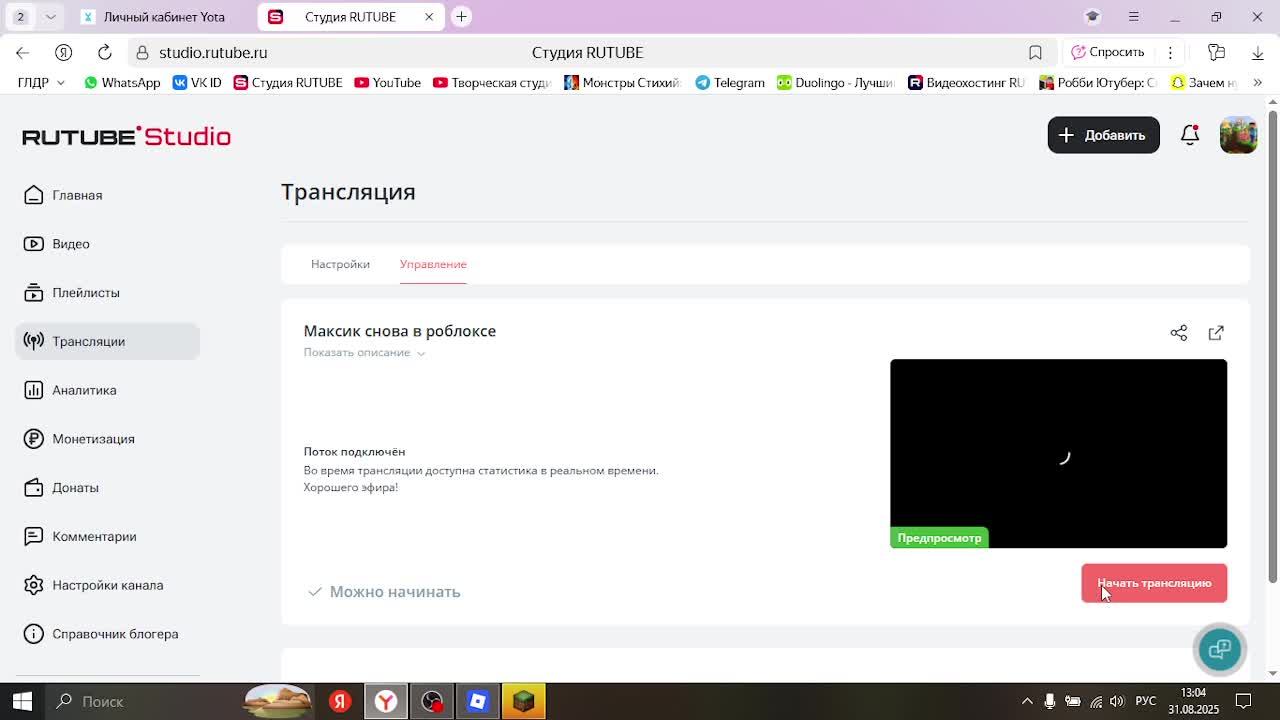
Task: Go back in the browser
Action: (22, 52)
